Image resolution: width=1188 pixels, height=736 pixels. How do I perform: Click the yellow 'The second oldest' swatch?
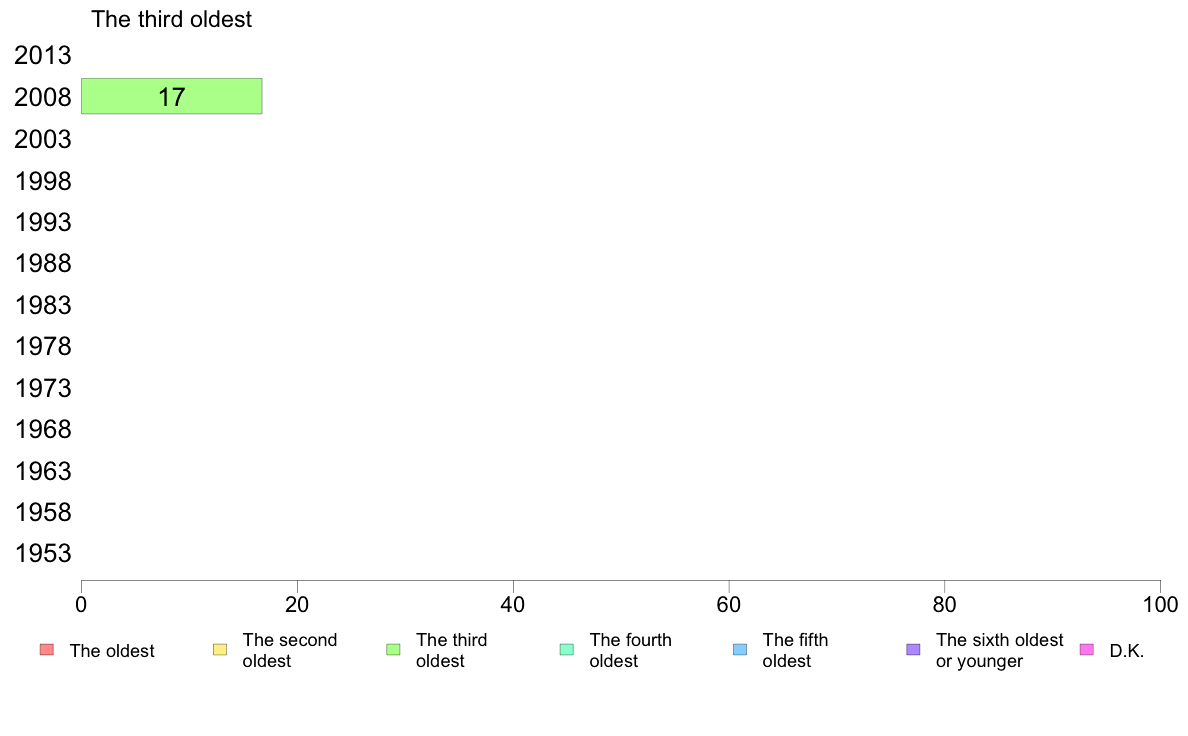(x=220, y=650)
